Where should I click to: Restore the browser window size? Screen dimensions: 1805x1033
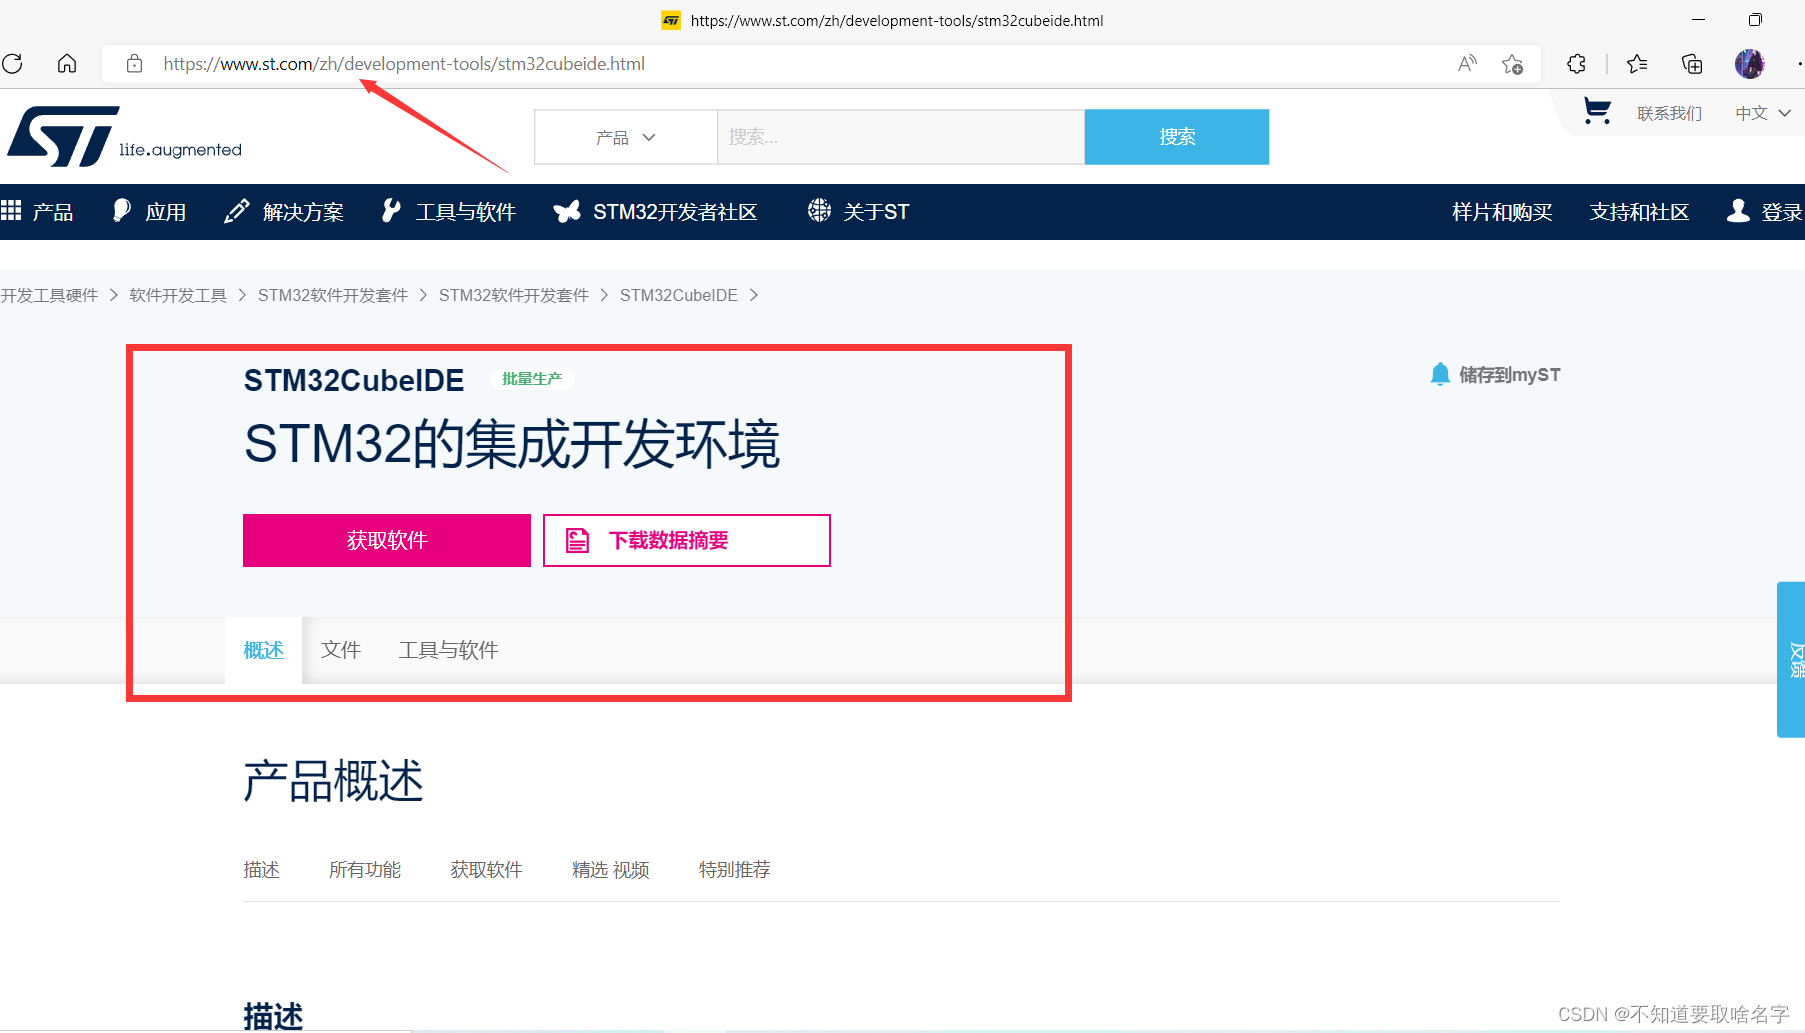1755,20
